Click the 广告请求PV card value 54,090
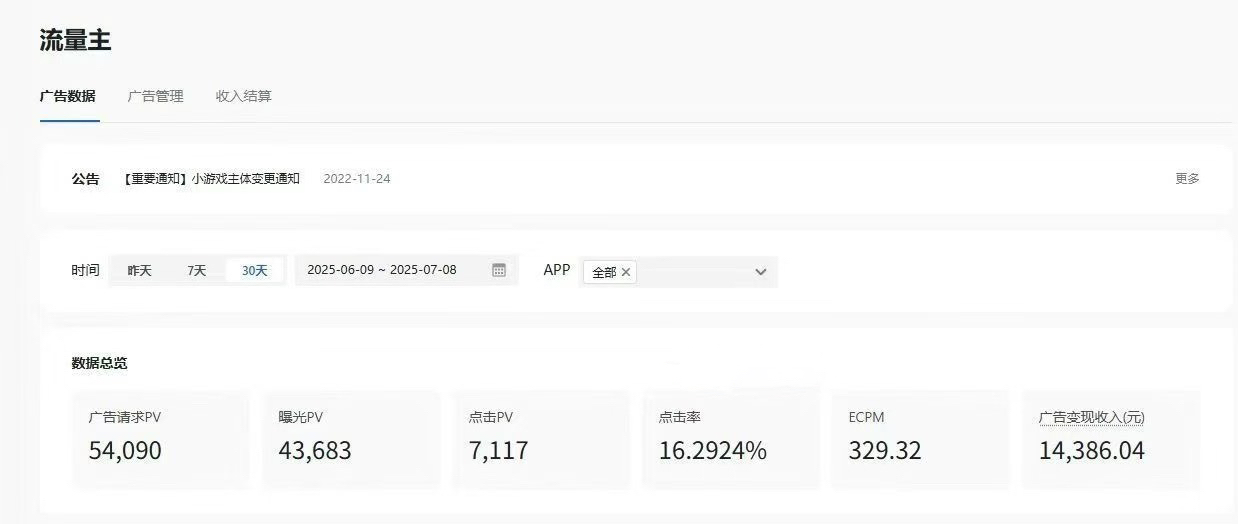1238x524 pixels. (125, 451)
